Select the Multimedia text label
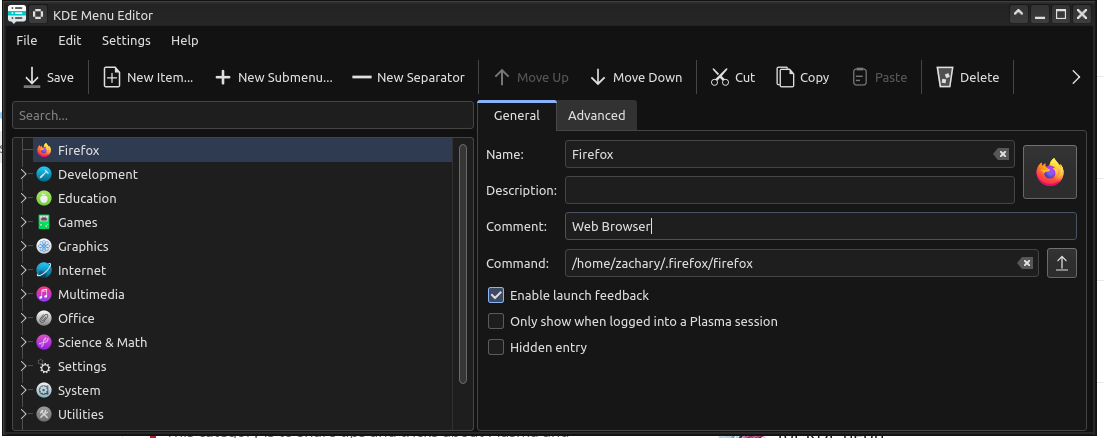This screenshot has width=1104, height=438. [91, 294]
